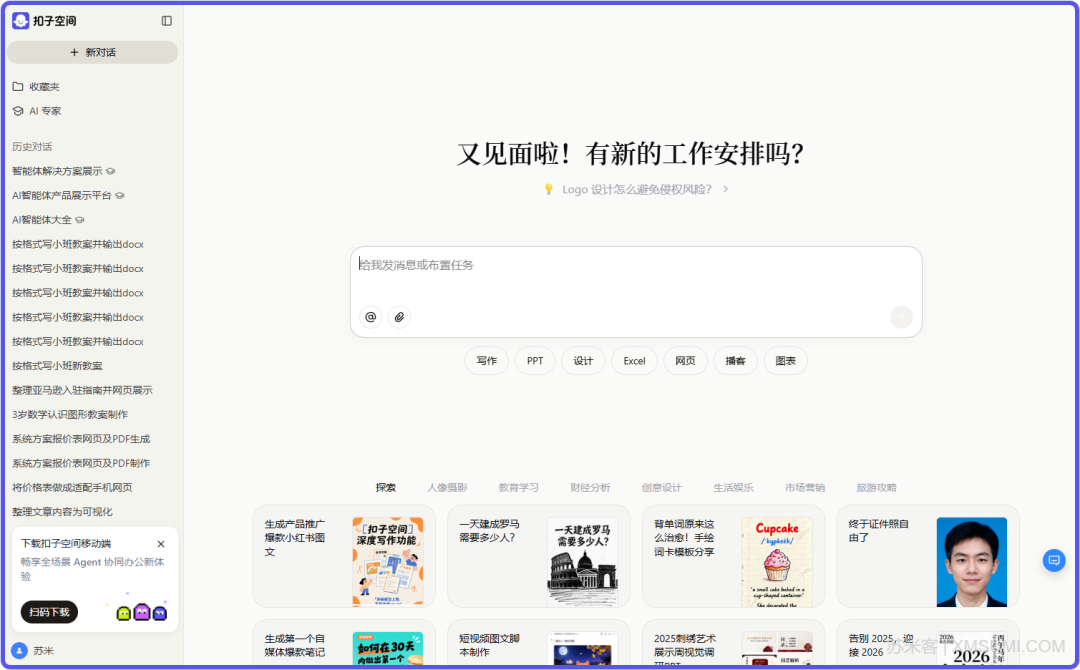Viewport: 1080px width, 670px height.
Task: Switch to the 创意设计 tab
Action: [662, 488]
